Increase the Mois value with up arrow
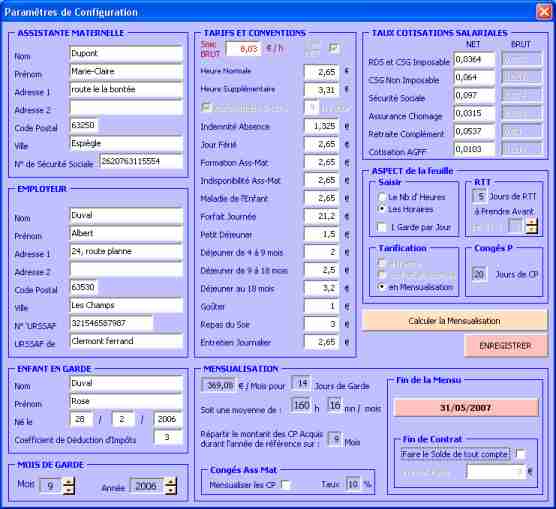The height and width of the screenshot is (509, 556). point(68,481)
